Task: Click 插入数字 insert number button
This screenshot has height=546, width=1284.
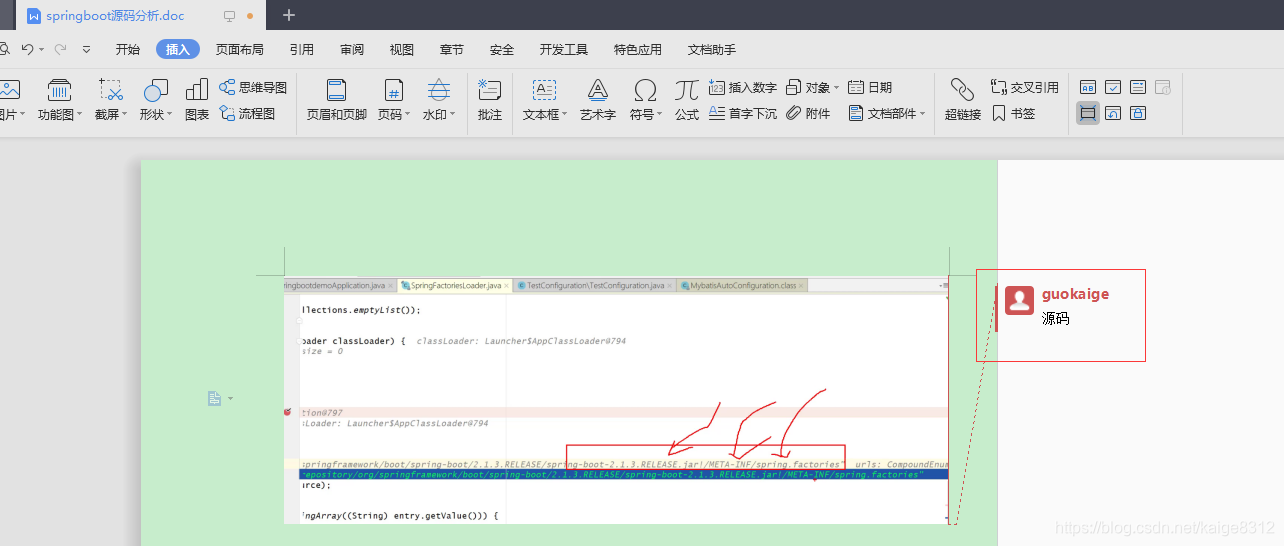Action: tap(743, 88)
